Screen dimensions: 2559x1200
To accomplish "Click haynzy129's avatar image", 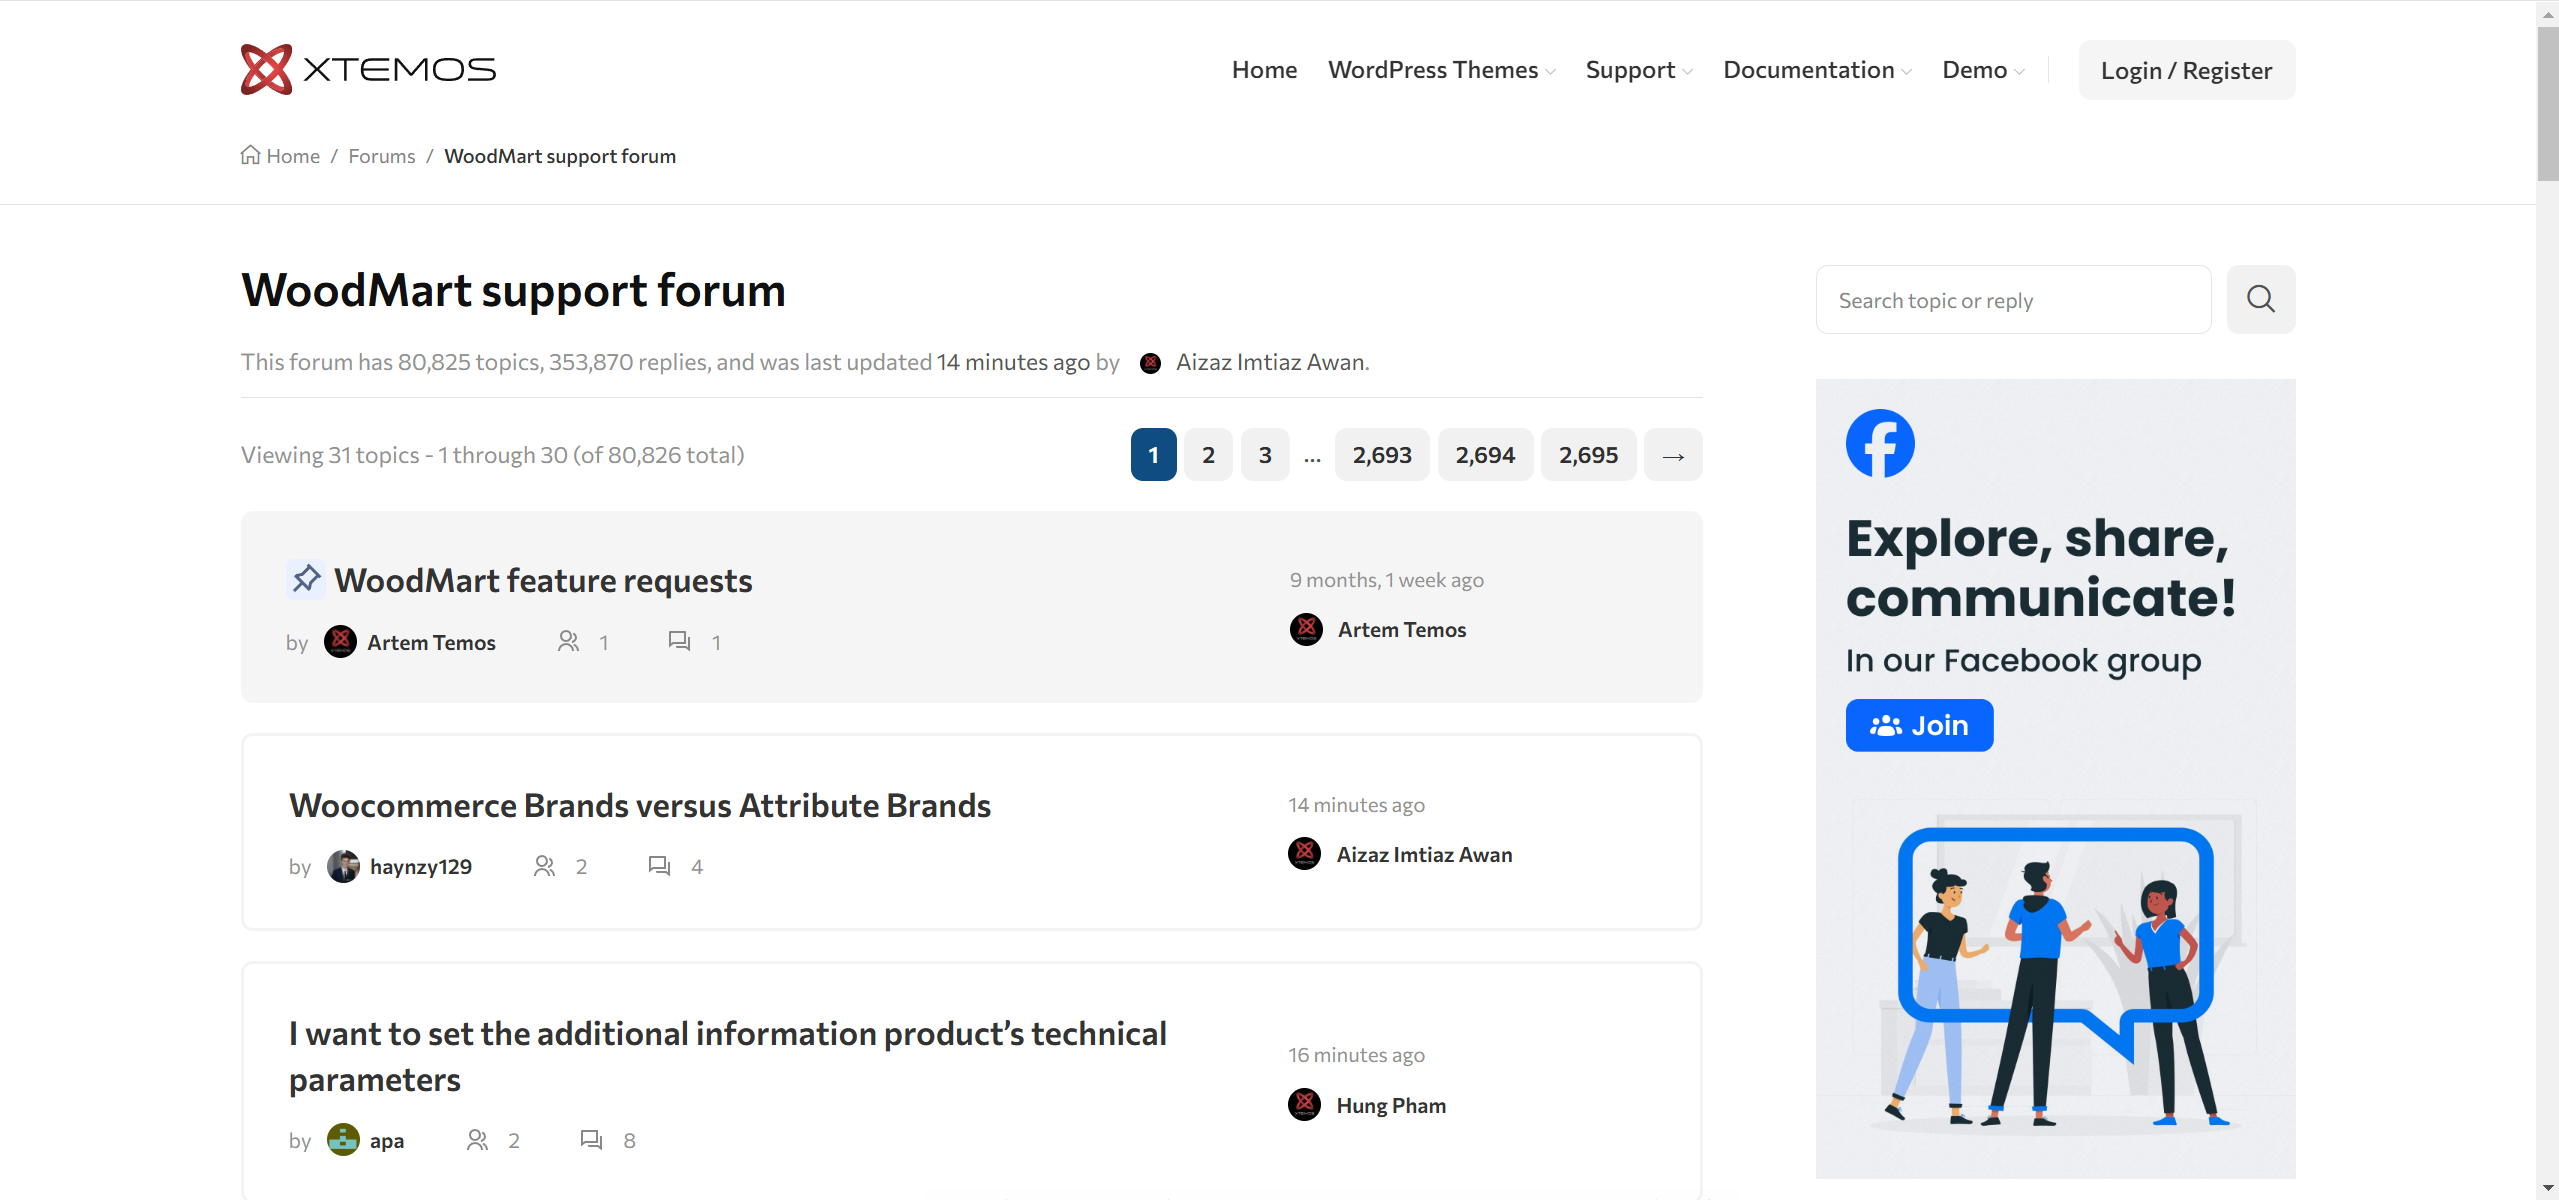I will pyautogui.click(x=344, y=865).
